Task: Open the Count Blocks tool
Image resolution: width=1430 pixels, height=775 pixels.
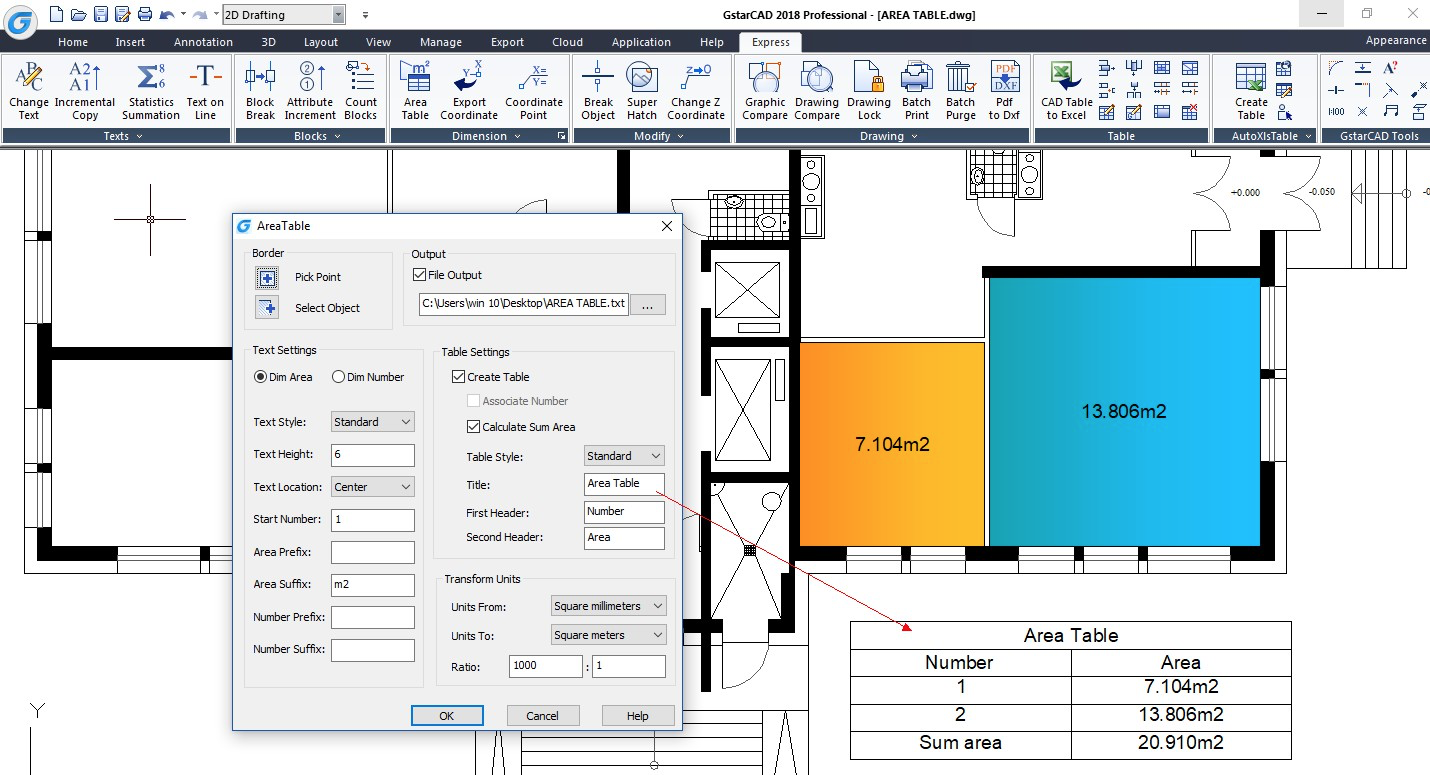Action: (x=361, y=91)
